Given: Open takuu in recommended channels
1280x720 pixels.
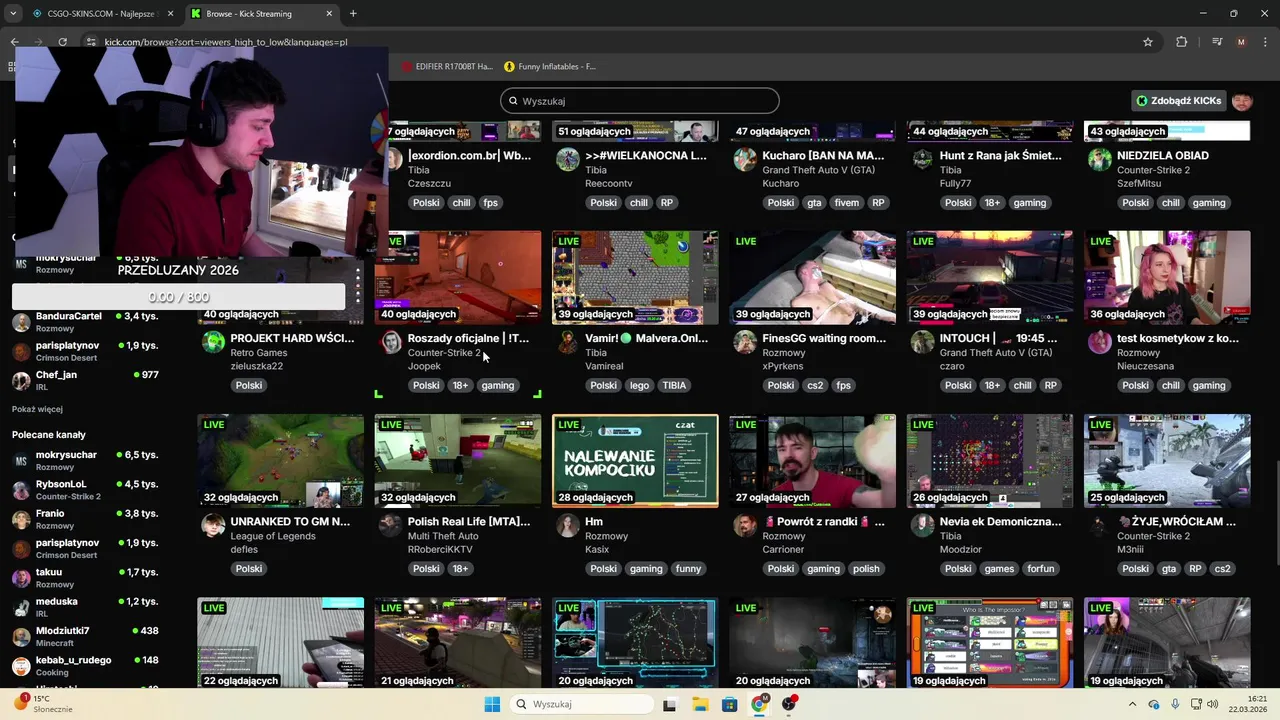Looking at the screenshot, I should [87, 578].
